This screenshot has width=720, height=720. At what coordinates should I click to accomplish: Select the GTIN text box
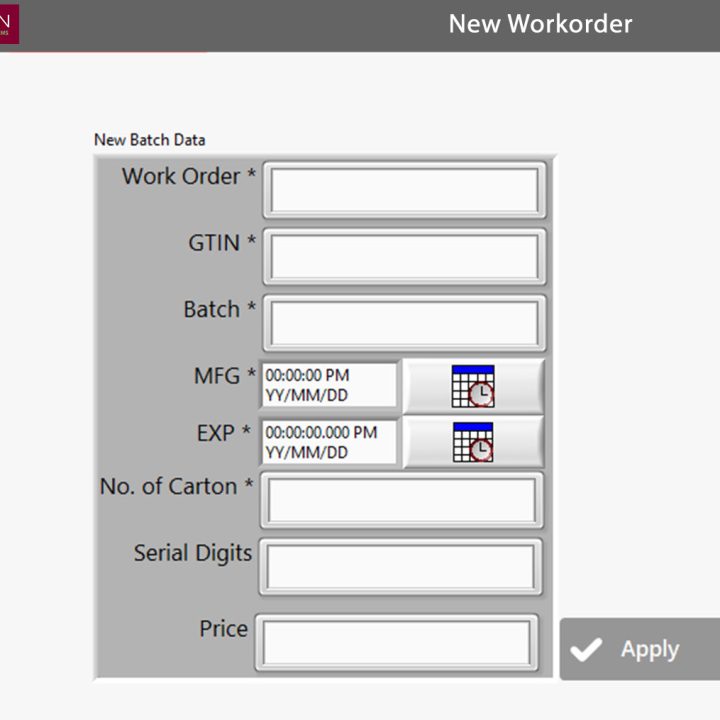tap(404, 257)
